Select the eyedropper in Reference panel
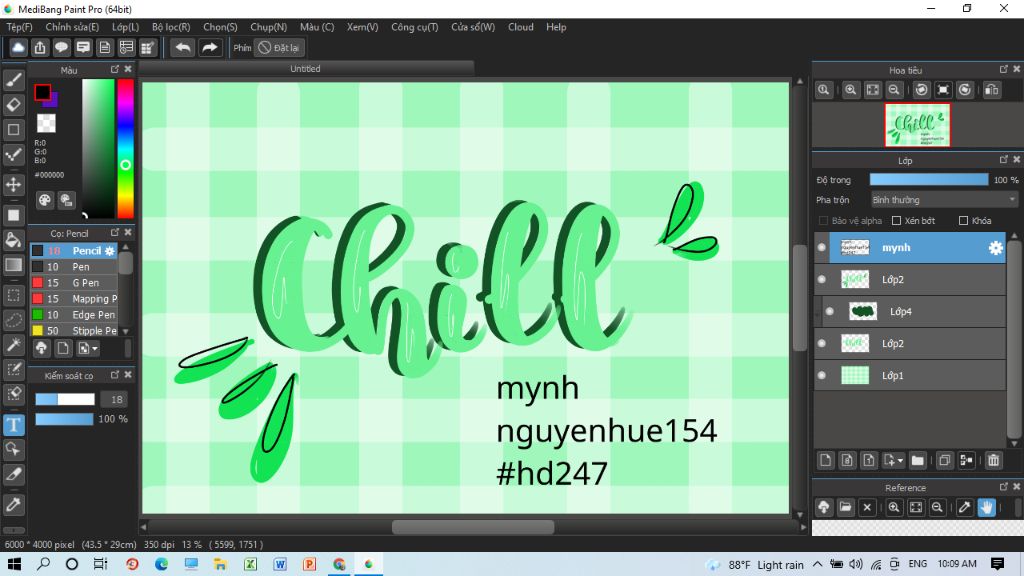This screenshot has height=576, width=1024. (965, 507)
